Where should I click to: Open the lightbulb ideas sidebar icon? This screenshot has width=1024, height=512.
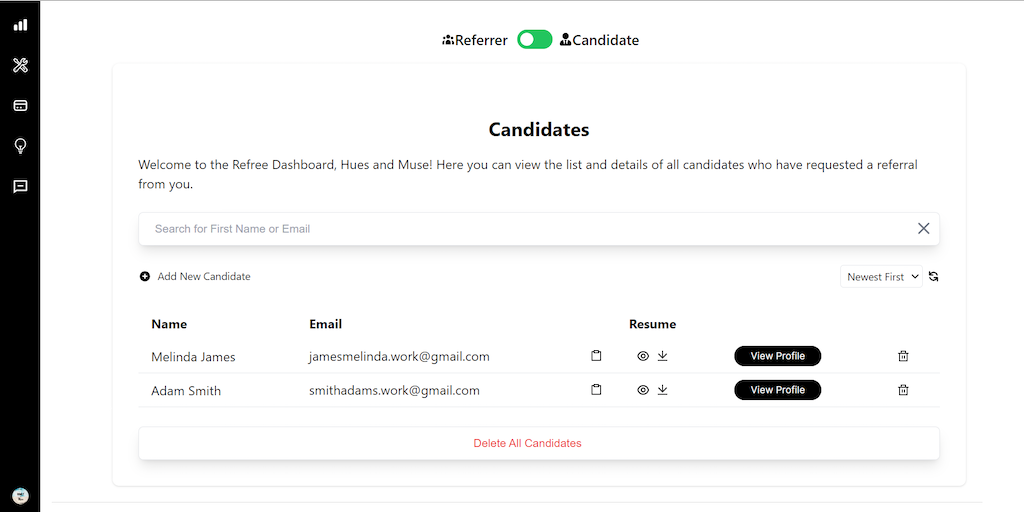coord(20,146)
